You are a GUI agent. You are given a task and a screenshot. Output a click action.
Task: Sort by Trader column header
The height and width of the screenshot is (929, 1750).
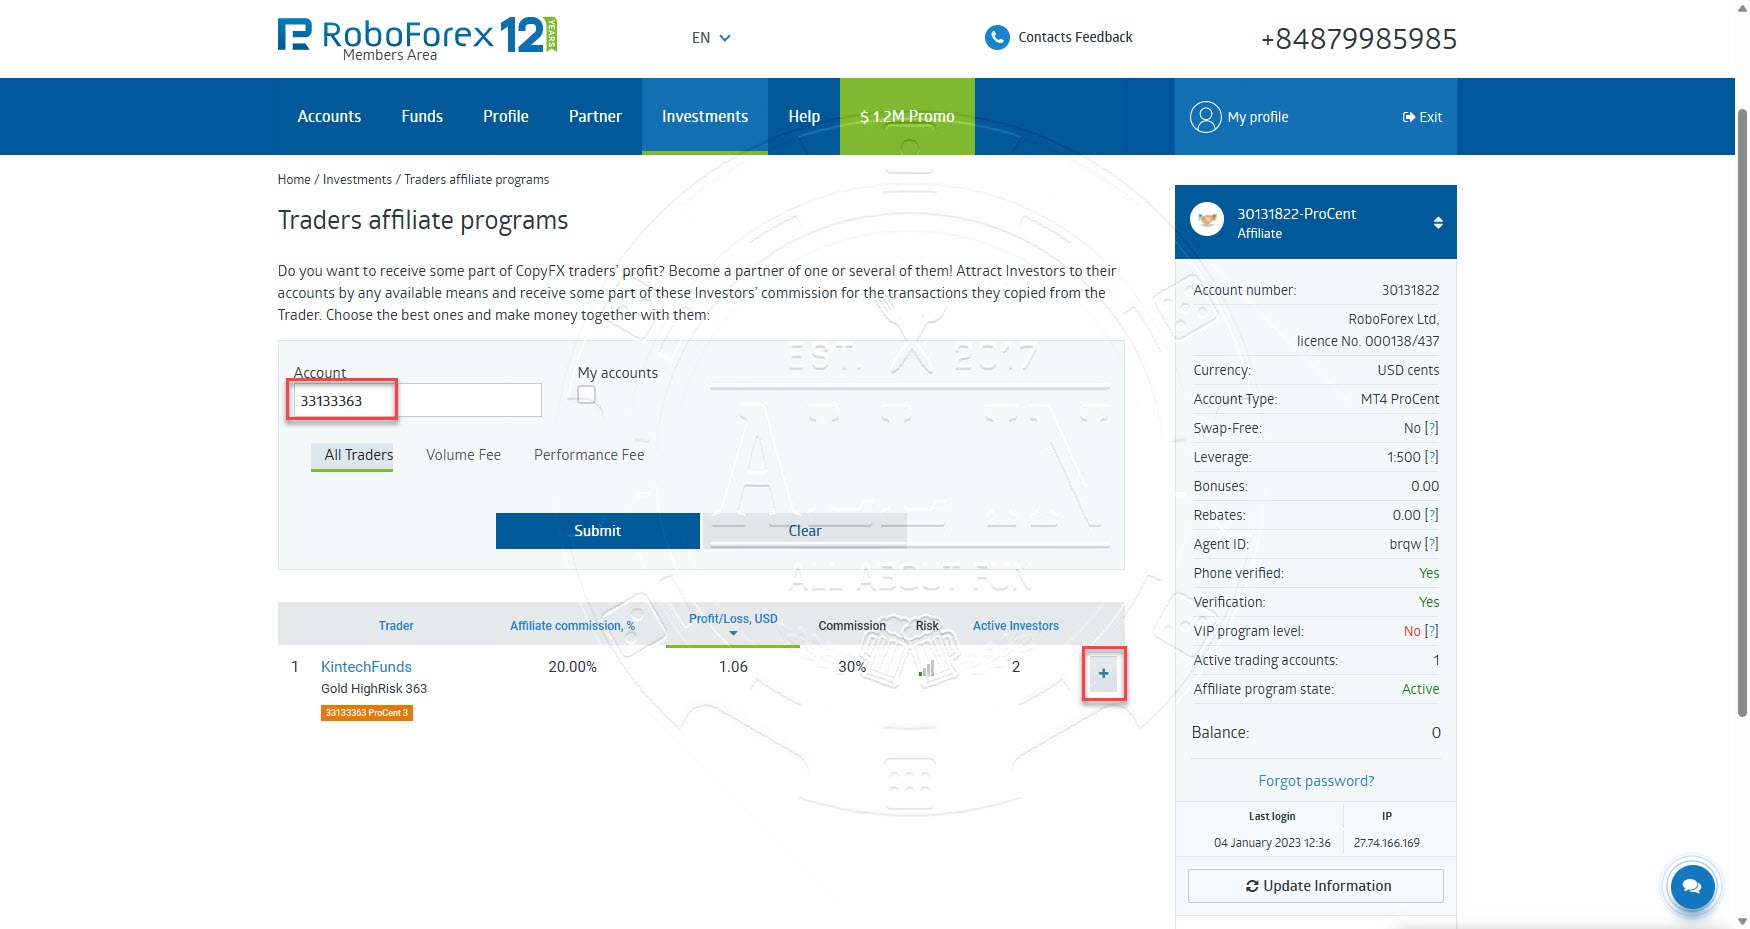[396, 626]
